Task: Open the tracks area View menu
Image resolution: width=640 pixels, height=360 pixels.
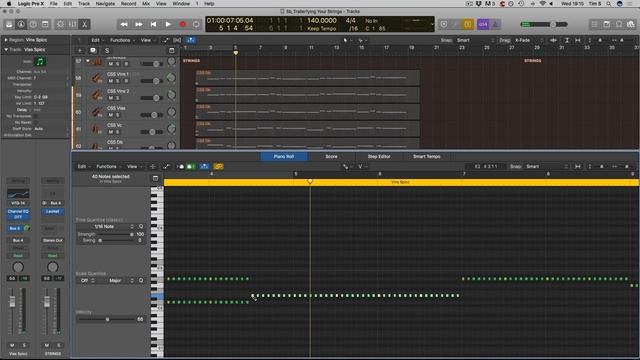Action: pyautogui.click(x=147, y=40)
